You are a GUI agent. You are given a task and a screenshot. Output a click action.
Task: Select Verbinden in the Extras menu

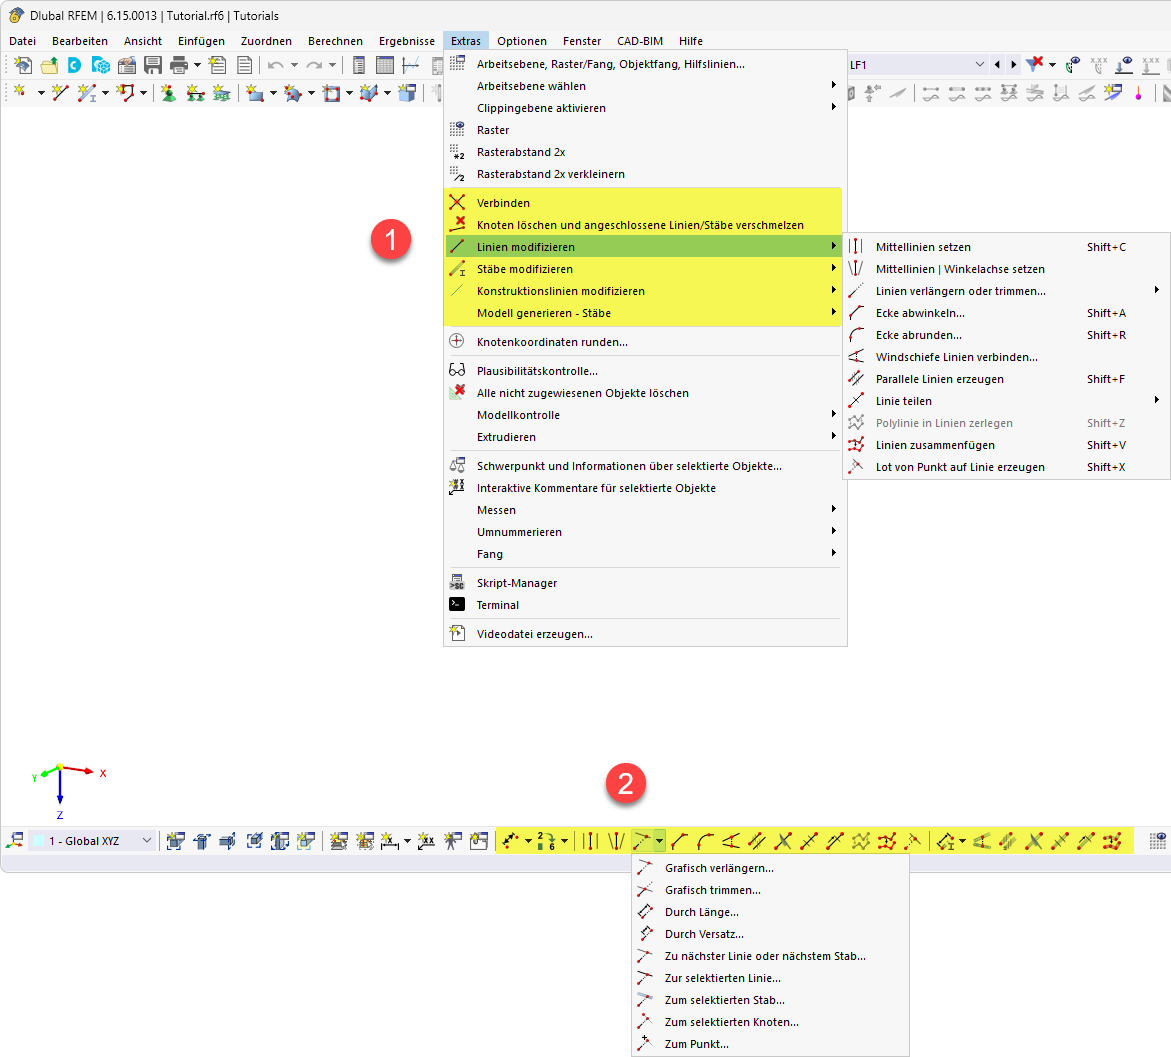click(x=644, y=203)
